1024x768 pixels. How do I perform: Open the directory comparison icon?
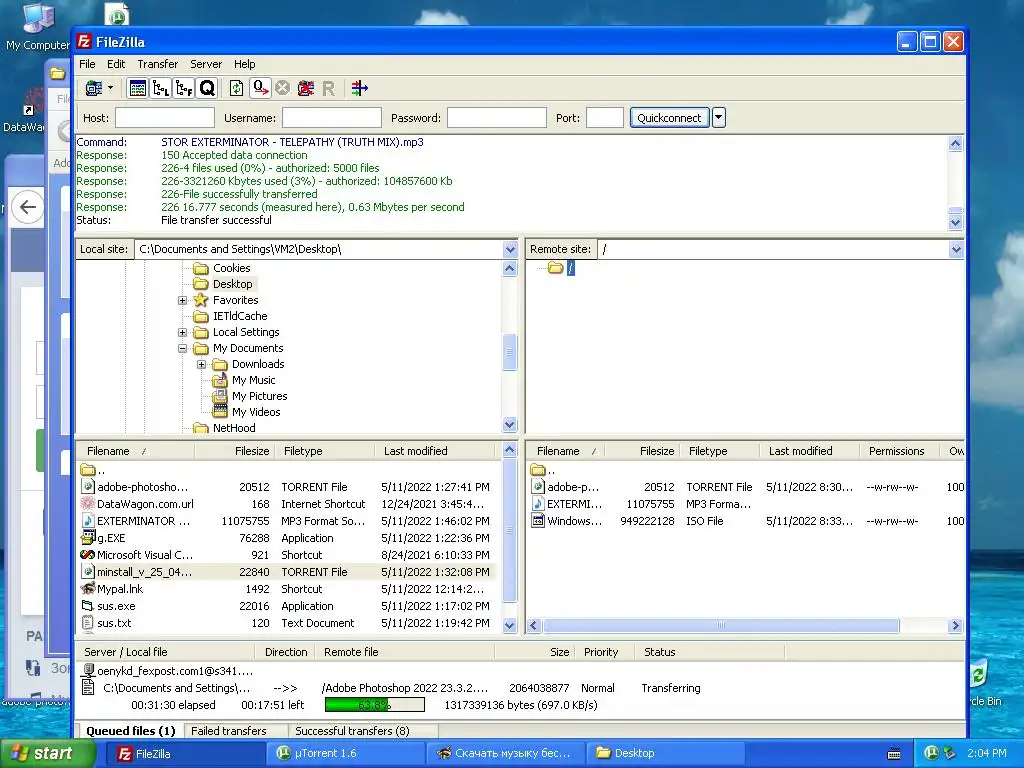pyautogui.click(x=359, y=88)
